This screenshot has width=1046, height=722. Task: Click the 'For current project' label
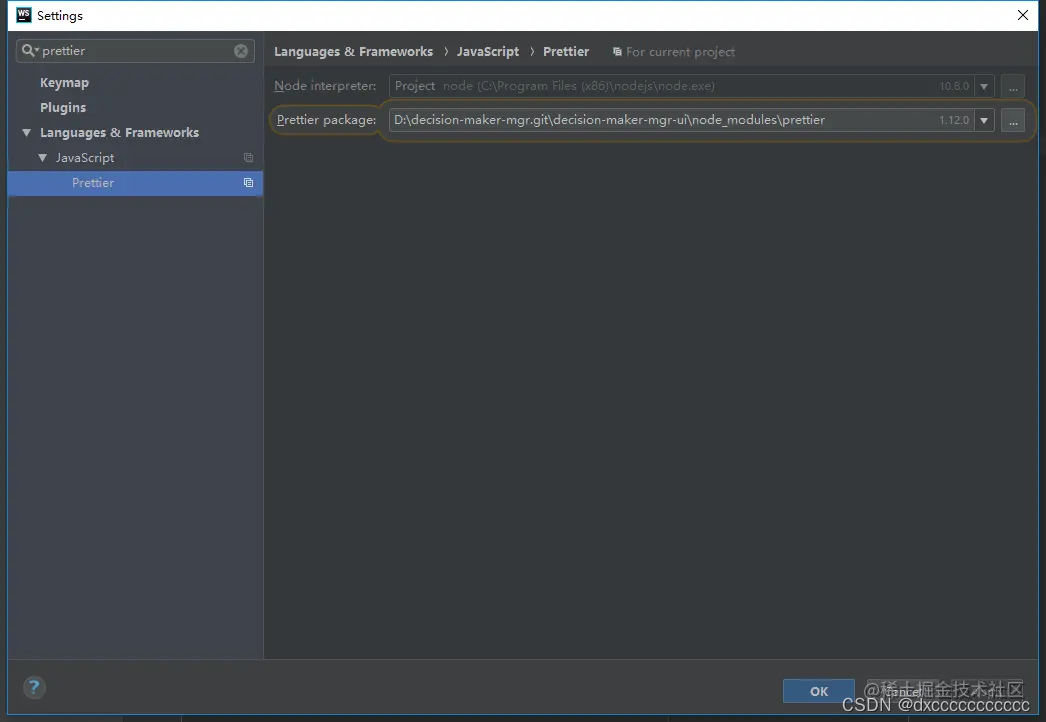pyautogui.click(x=680, y=52)
